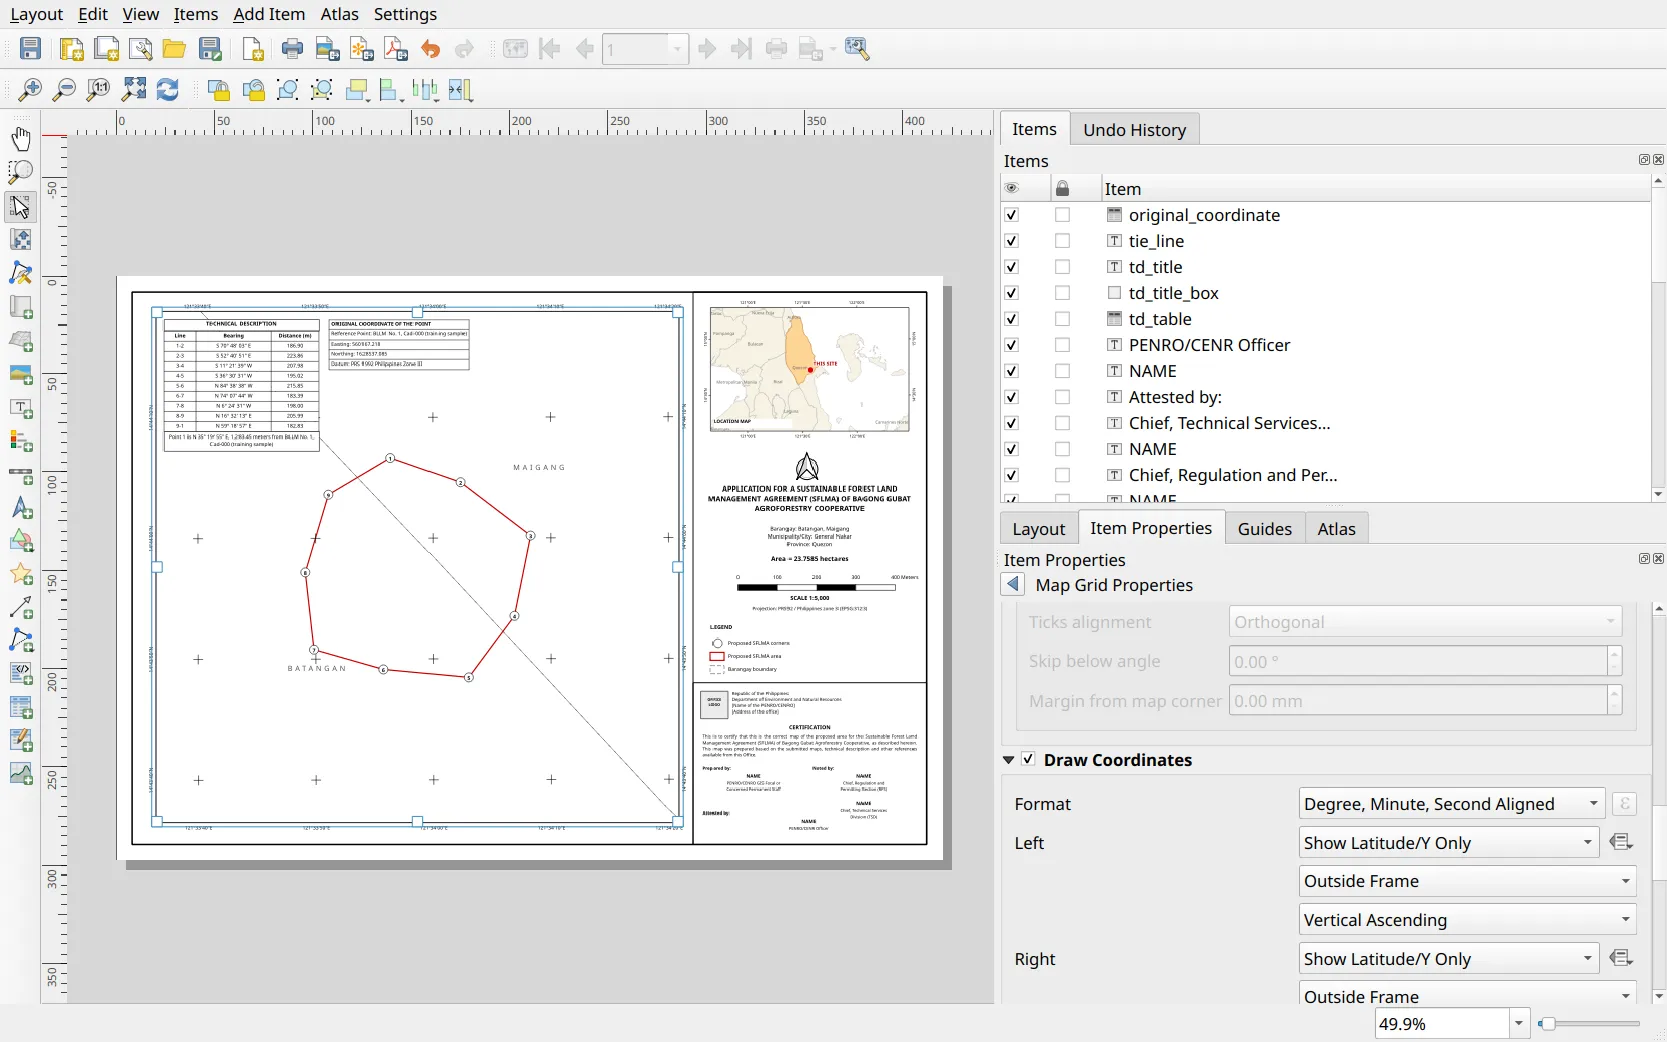
Task: Click the Lock Selected Items icon
Action: 219,90
